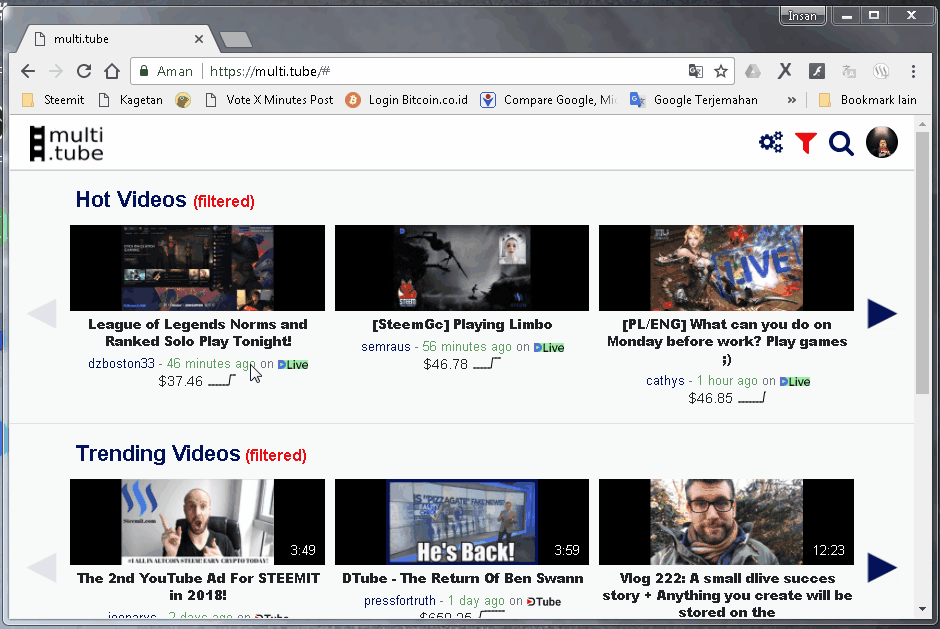This screenshot has height=629, width=940.
Task: Click the DLive badge under cathys's video
Action: pyautogui.click(x=795, y=382)
